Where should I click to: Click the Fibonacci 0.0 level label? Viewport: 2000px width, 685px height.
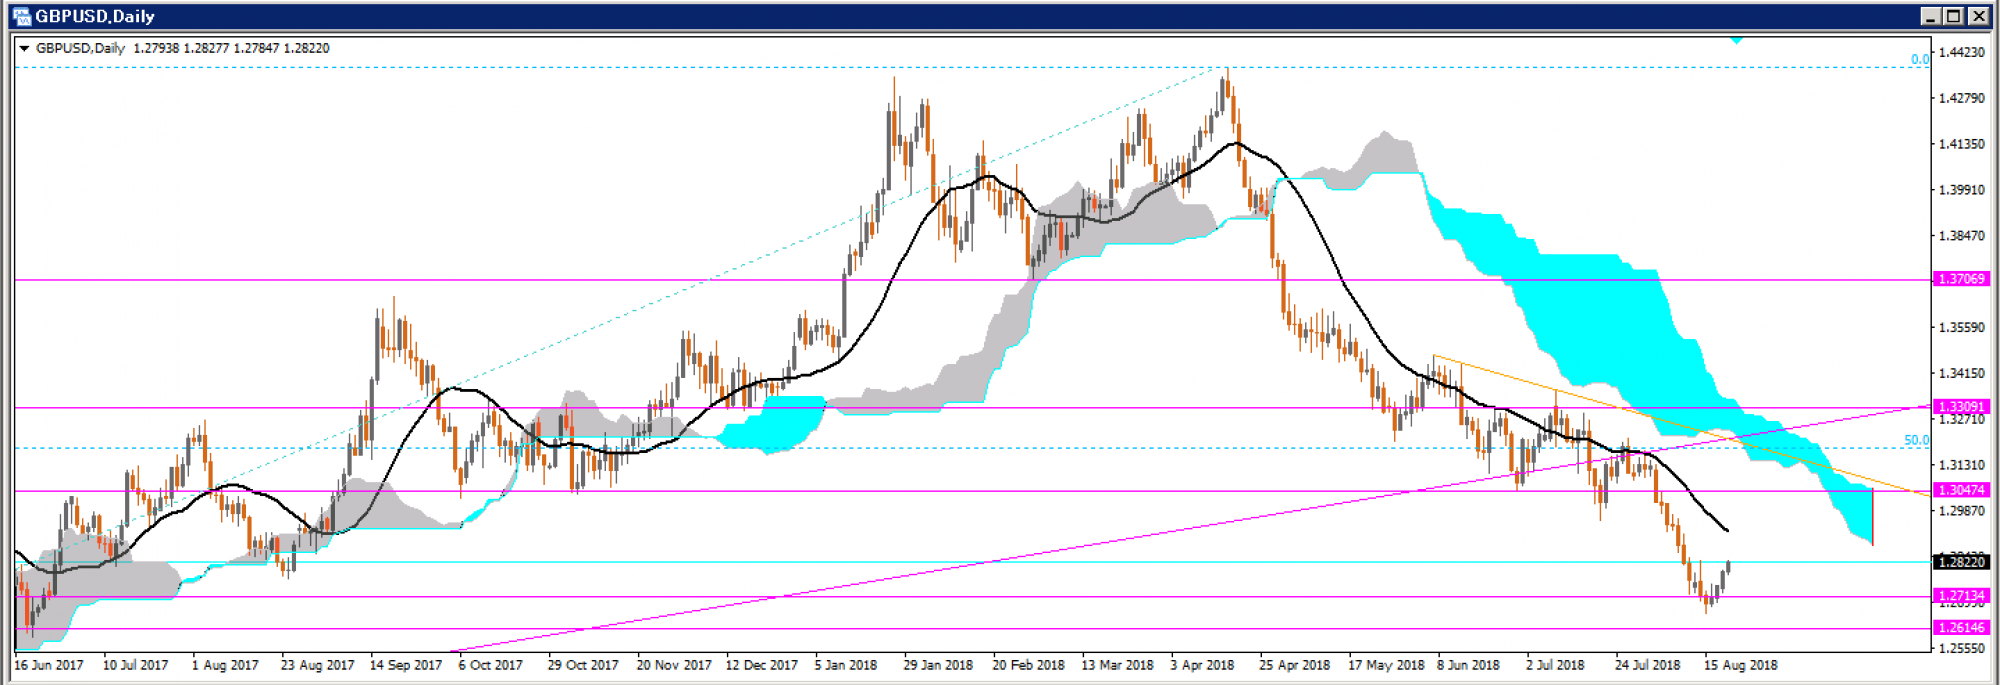pyautogui.click(x=1920, y=60)
